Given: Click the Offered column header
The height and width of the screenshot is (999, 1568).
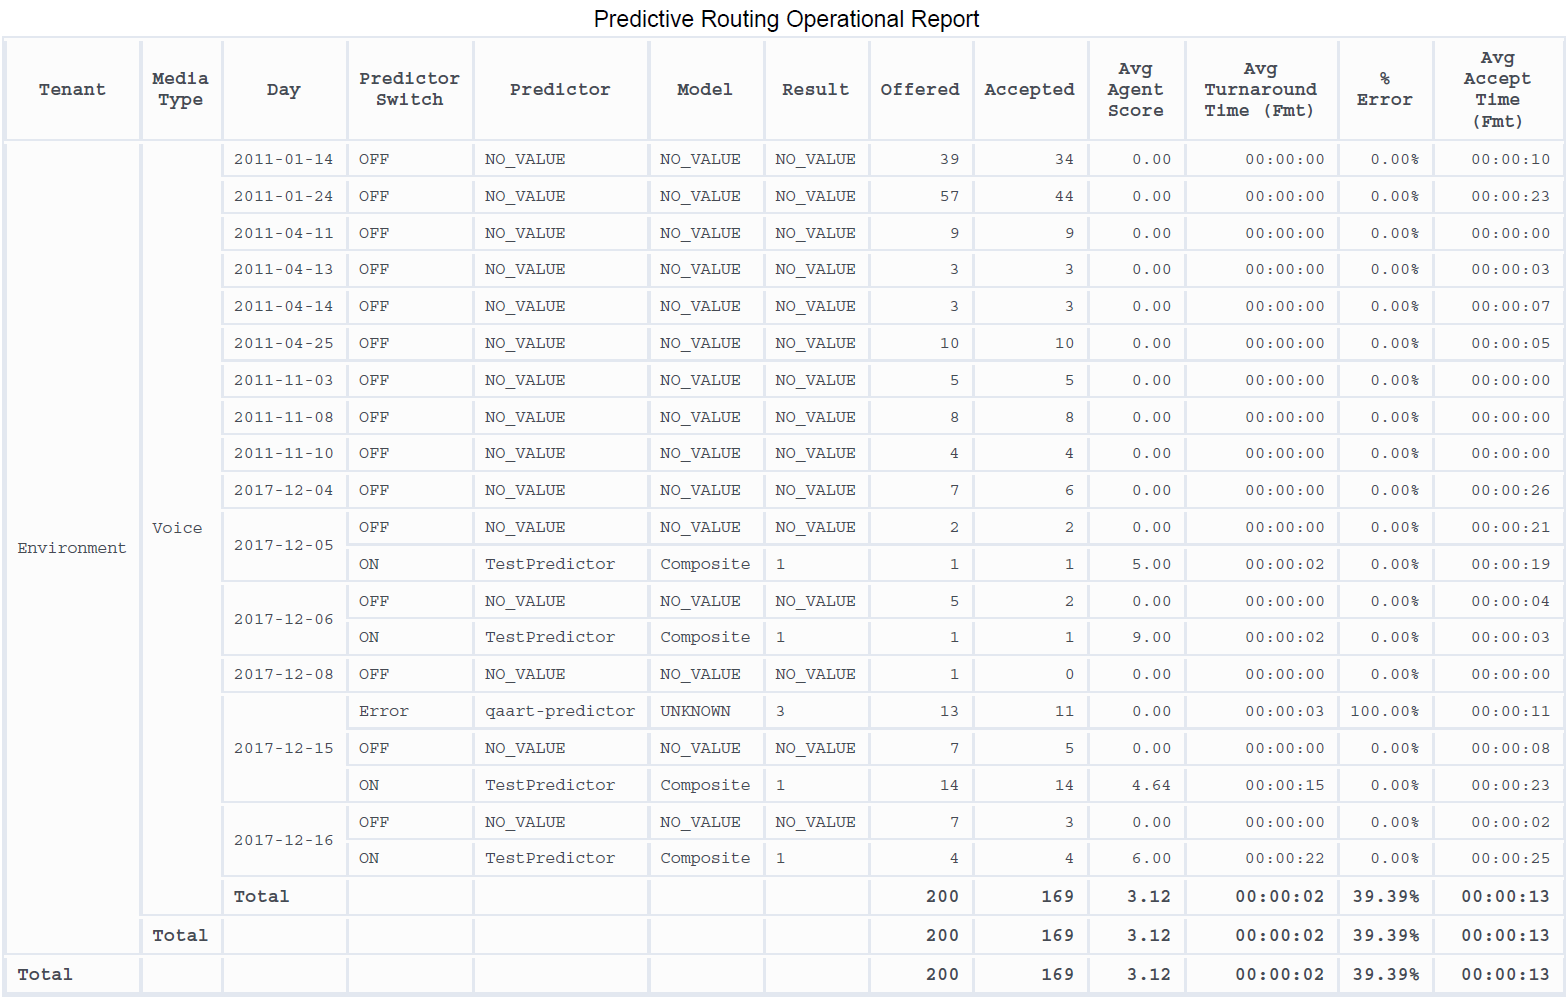Looking at the screenshot, I should click(919, 90).
